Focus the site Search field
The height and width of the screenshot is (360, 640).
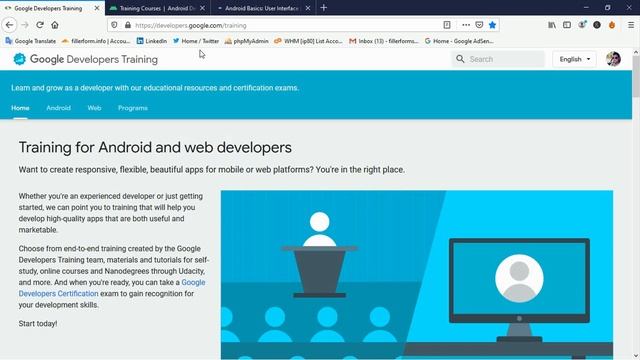pyautogui.click(x=498, y=59)
